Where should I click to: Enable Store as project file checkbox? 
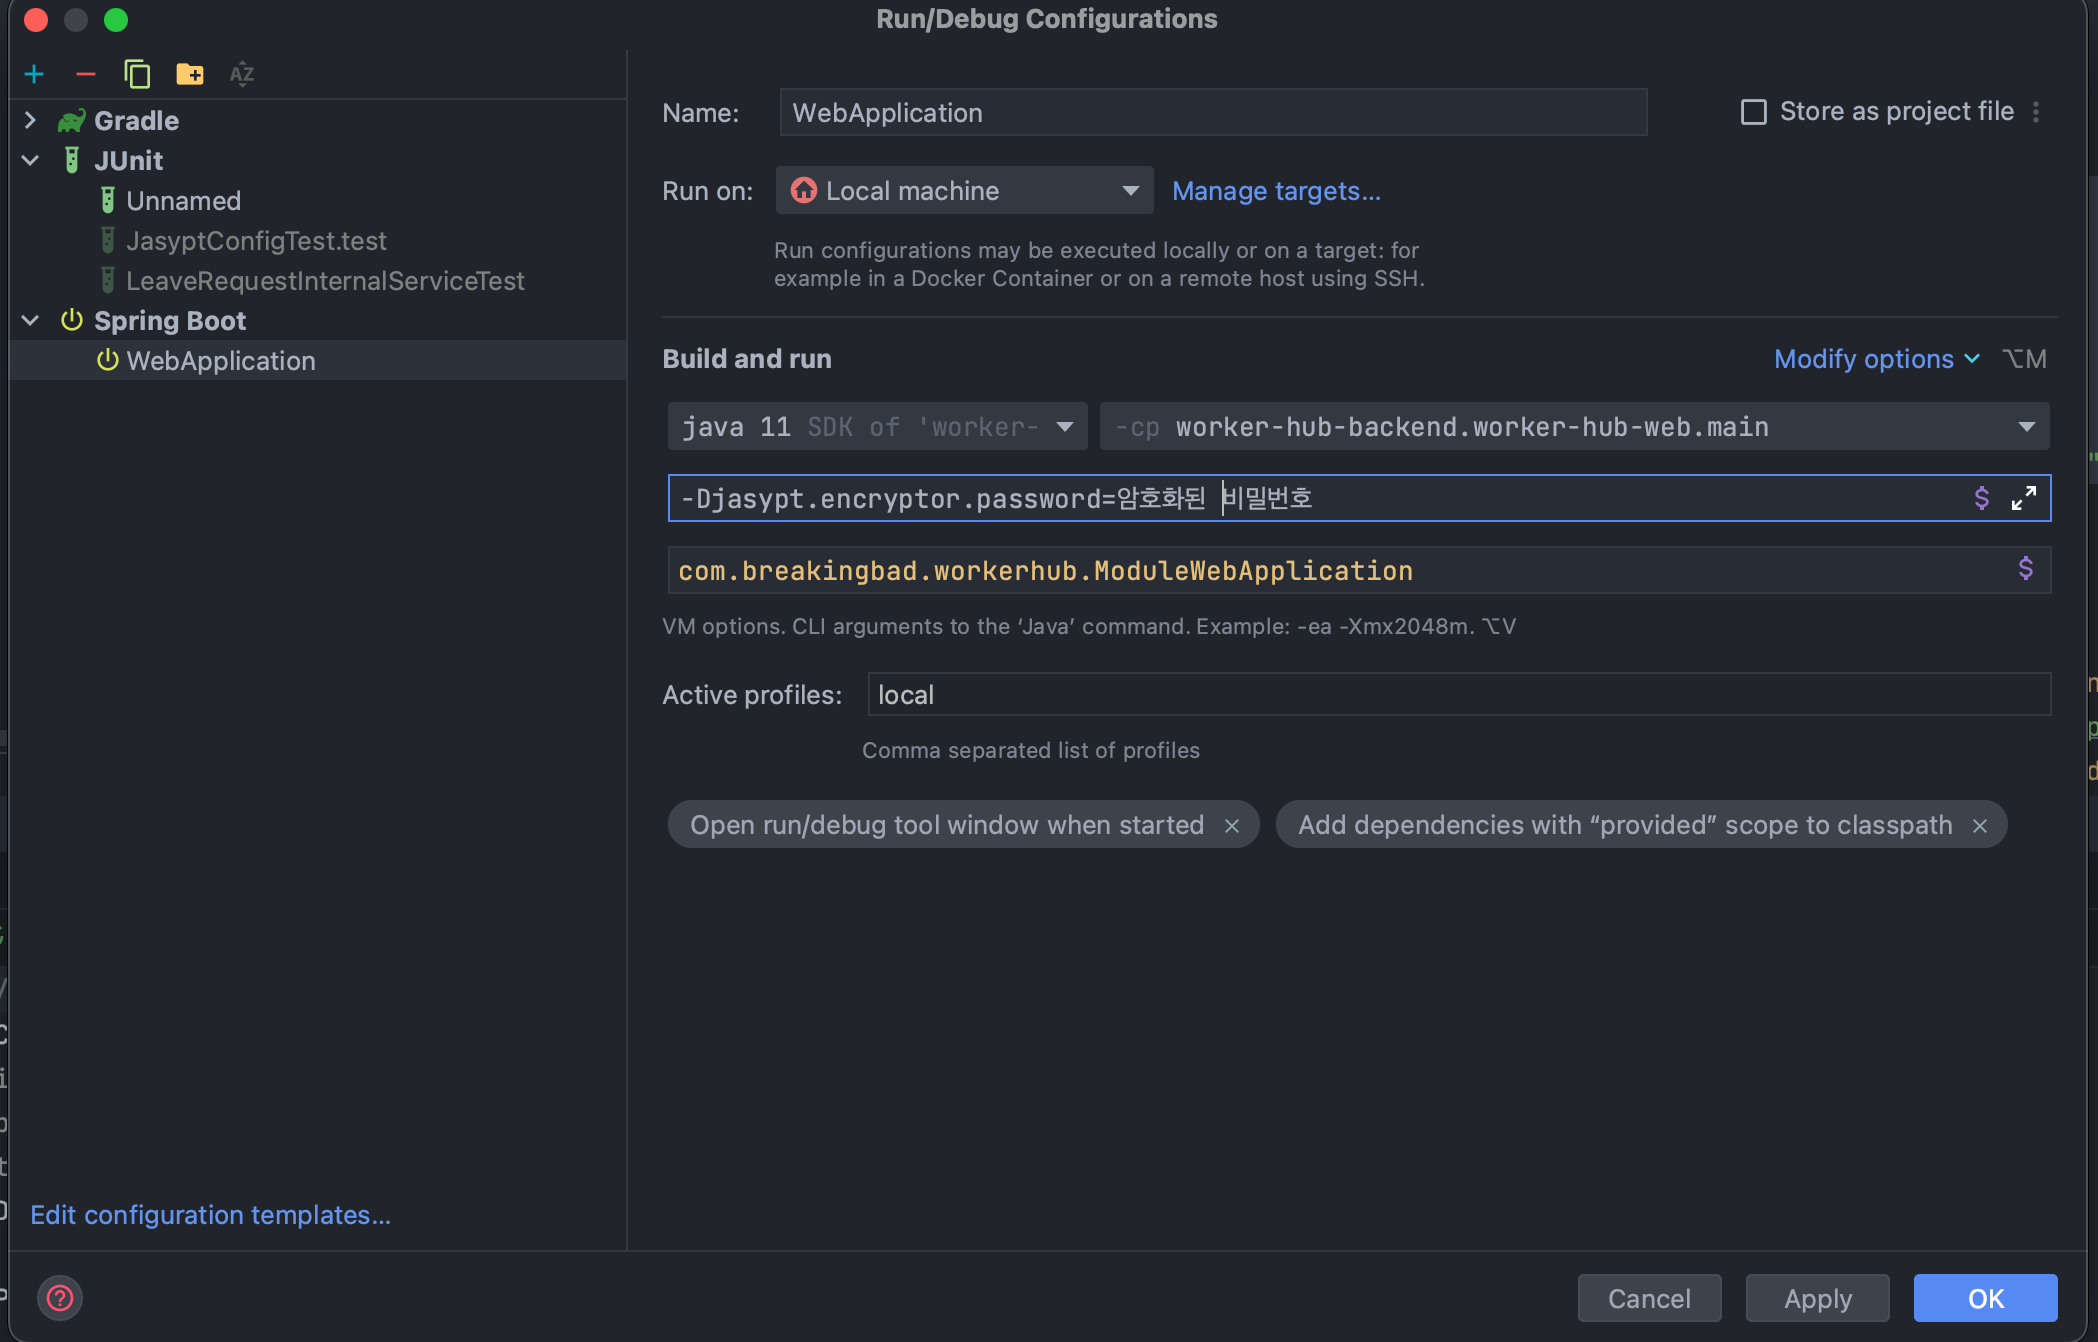(x=1754, y=112)
